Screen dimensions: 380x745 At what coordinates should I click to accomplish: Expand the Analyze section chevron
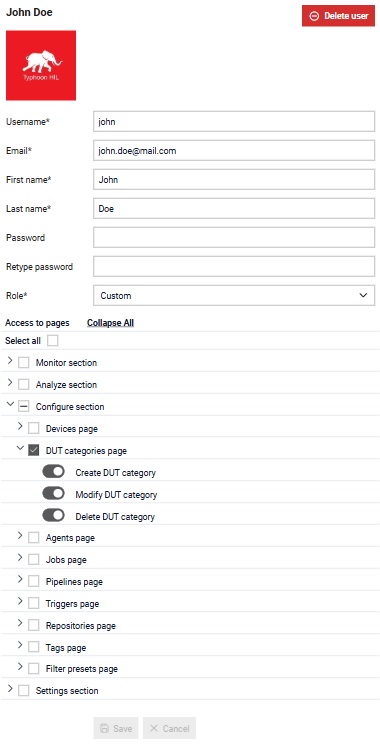pos(10,383)
